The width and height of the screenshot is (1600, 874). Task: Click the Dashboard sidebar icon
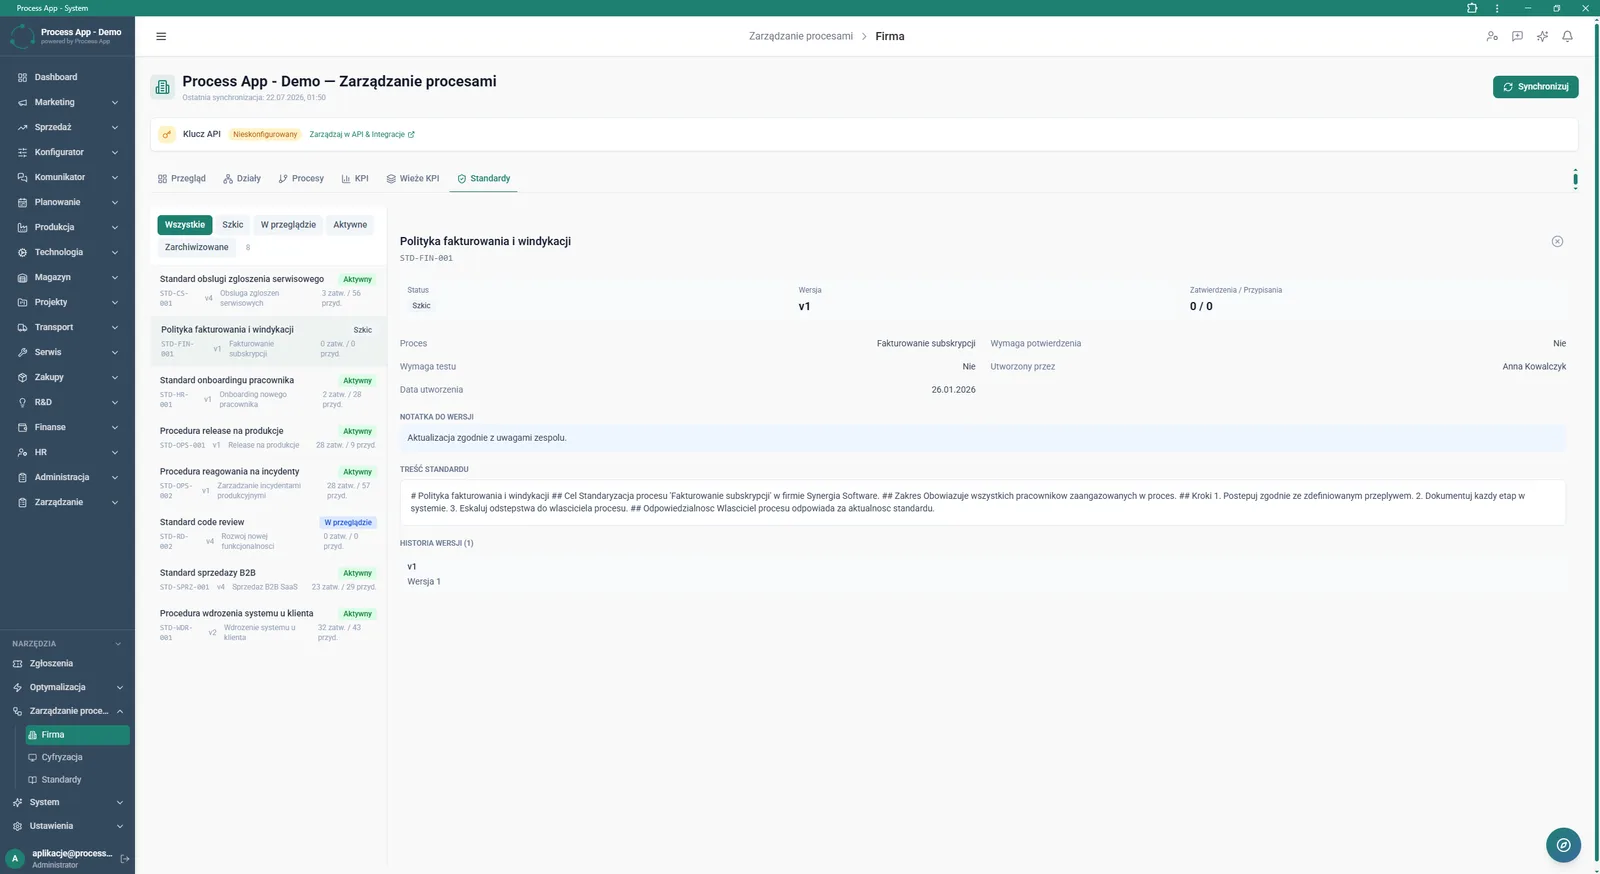[22, 77]
